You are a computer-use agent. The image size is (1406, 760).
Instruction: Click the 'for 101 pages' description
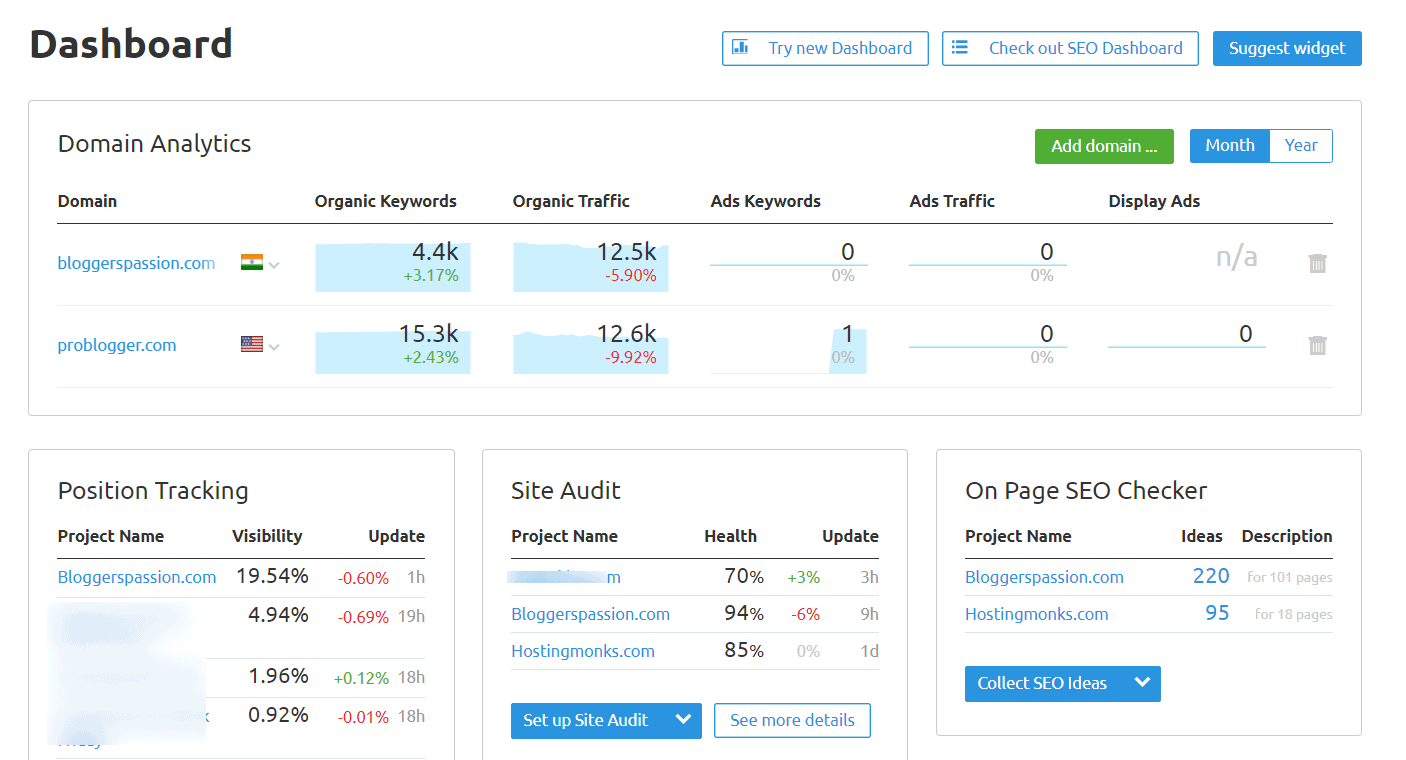point(1290,577)
